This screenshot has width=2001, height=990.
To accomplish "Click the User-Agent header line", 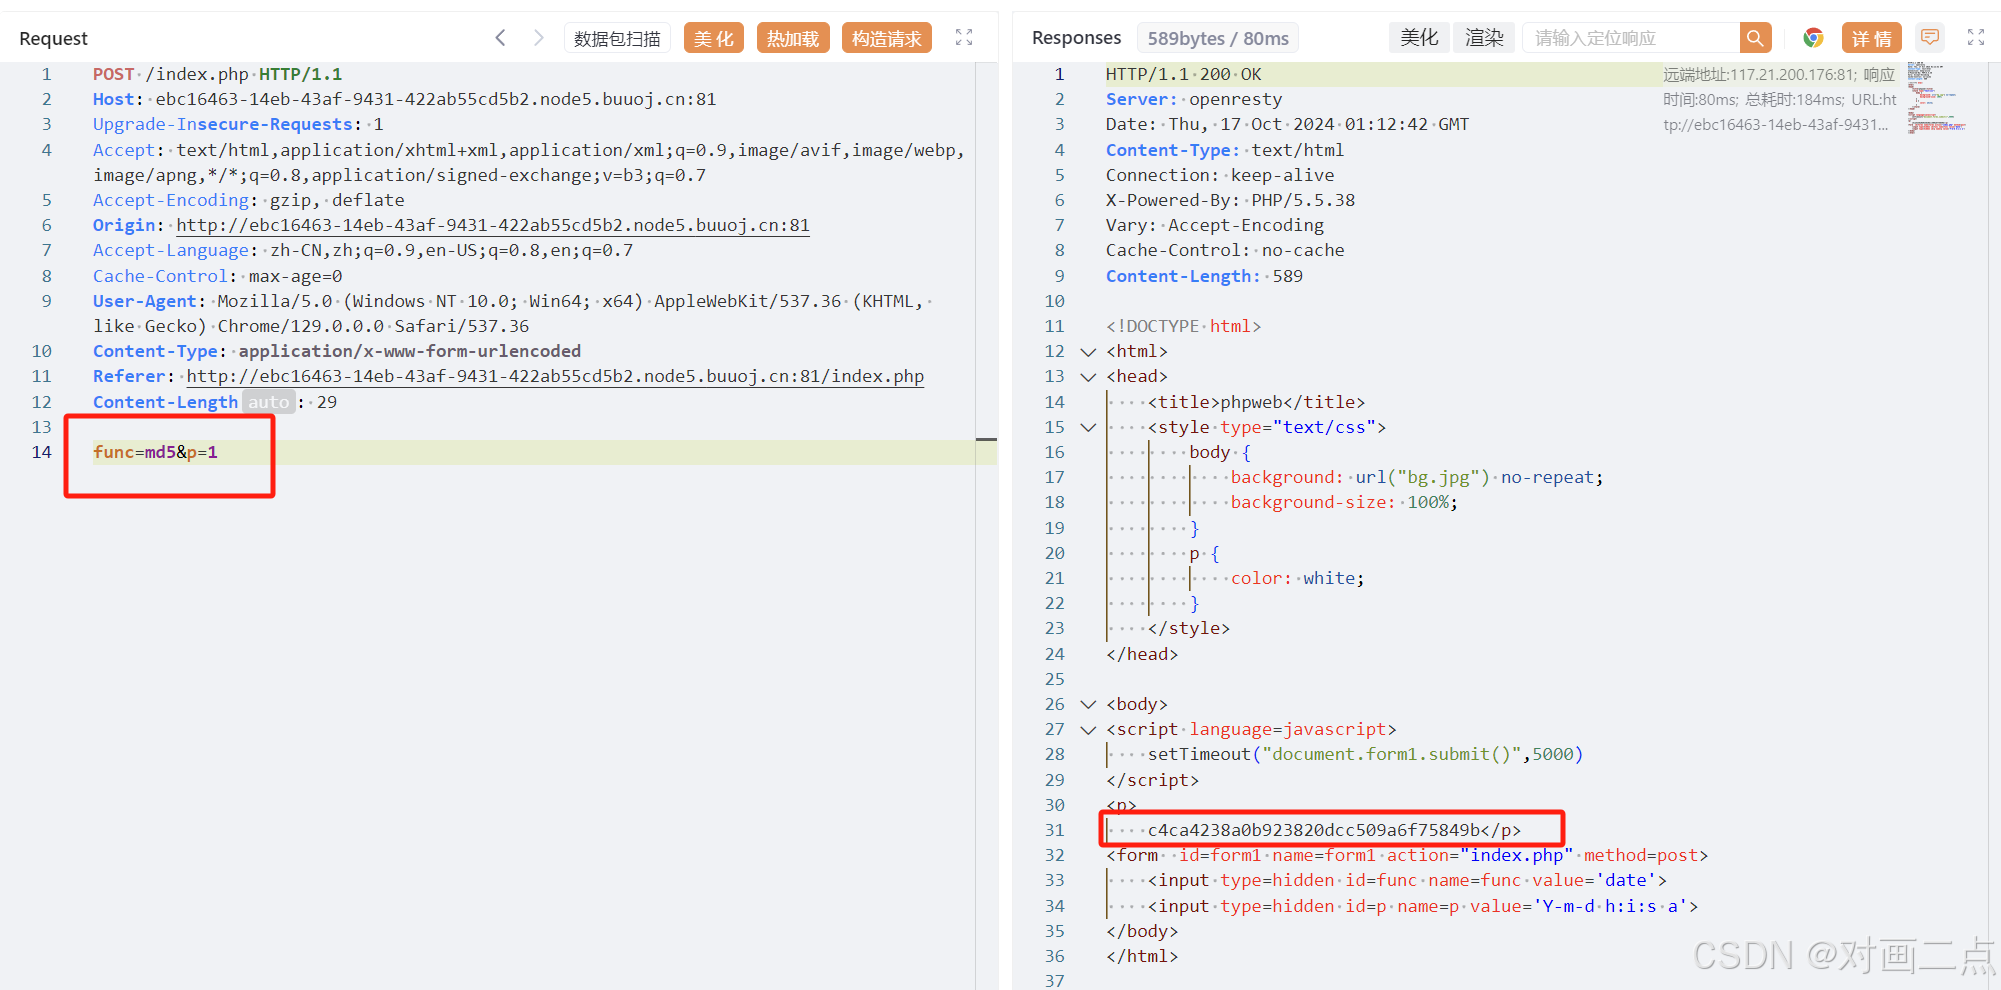I will click(x=512, y=313).
